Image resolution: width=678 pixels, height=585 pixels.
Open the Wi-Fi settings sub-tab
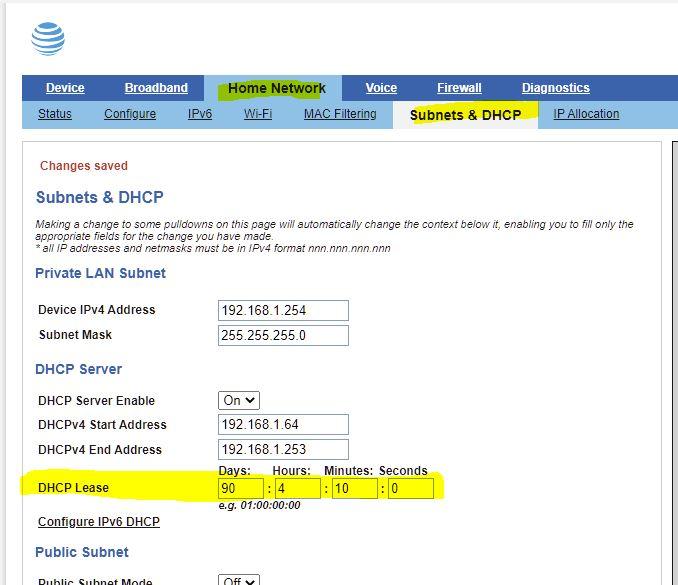click(x=258, y=114)
